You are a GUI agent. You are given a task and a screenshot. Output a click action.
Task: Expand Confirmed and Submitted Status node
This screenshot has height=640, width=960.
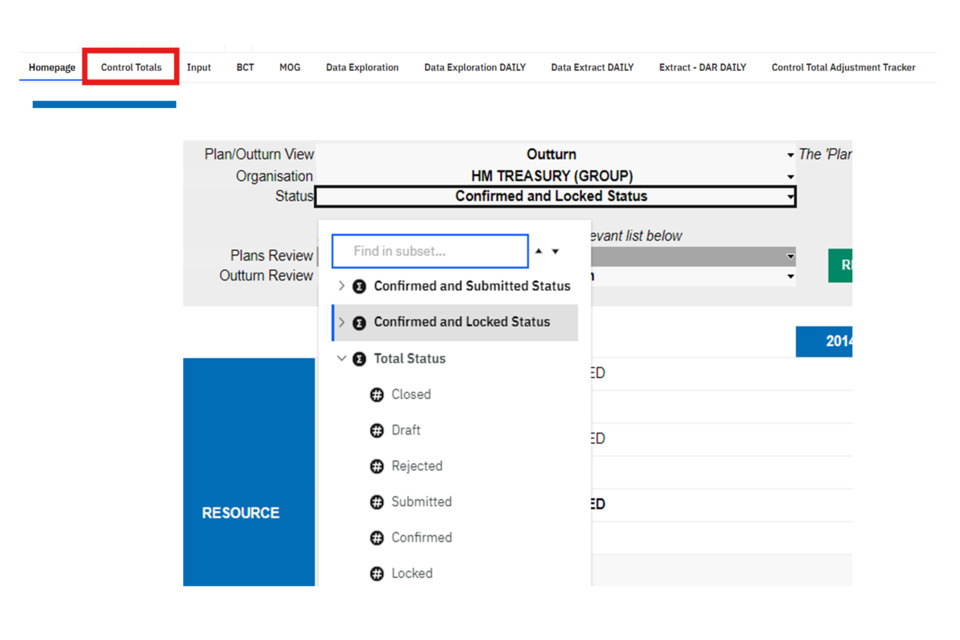pyautogui.click(x=342, y=286)
